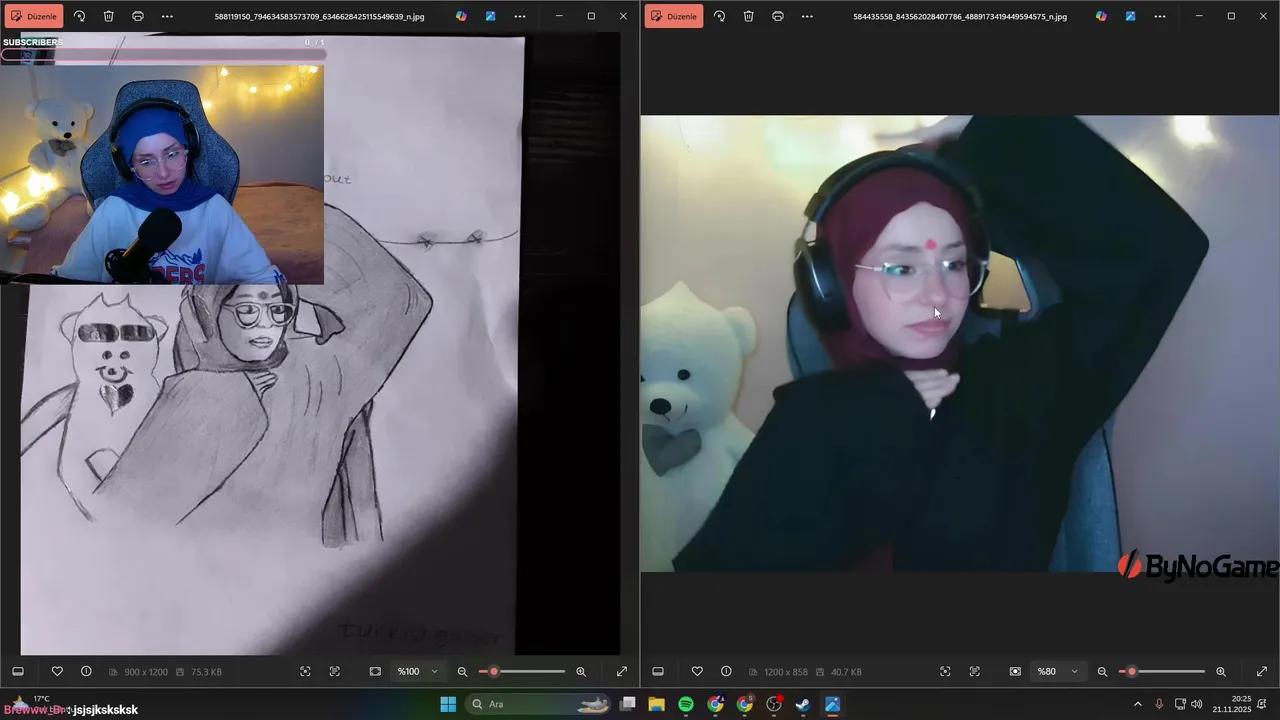Viewport: 1280px width, 720px height.
Task: Print the photo in right window
Action: click(x=778, y=16)
